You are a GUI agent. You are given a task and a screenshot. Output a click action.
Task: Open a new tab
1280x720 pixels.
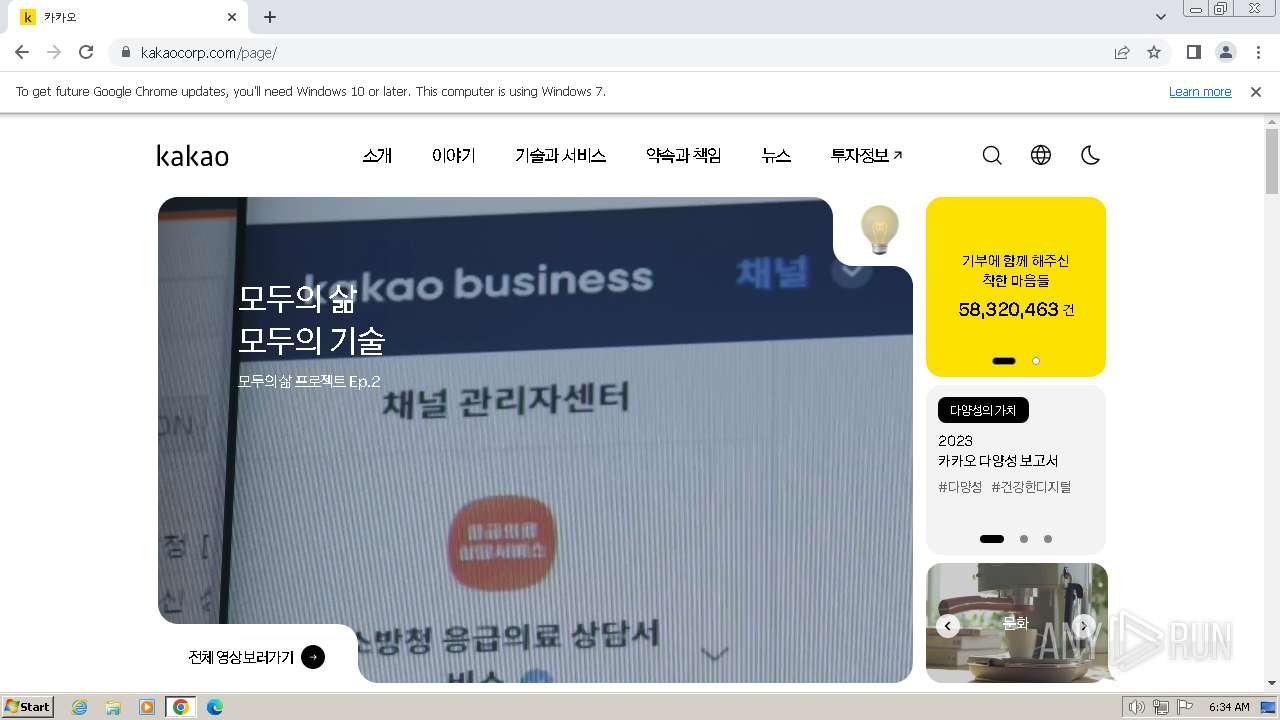(x=270, y=17)
